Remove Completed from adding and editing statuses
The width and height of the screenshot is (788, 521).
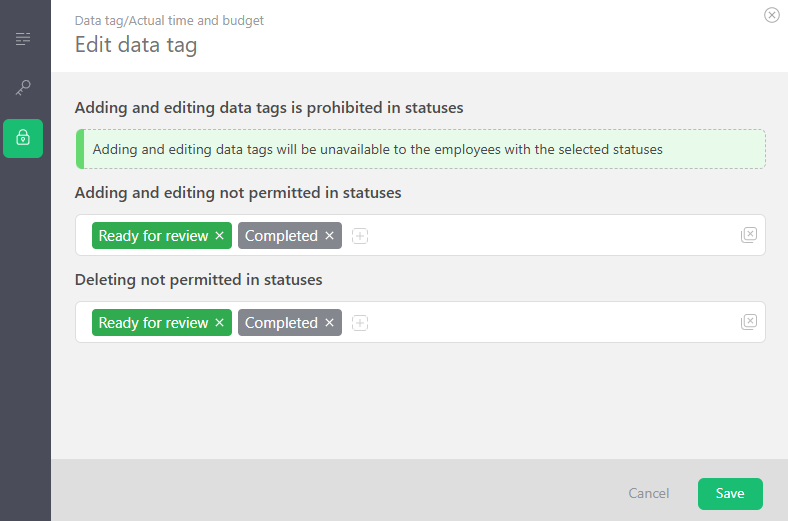pyautogui.click(x=330, y=236)
